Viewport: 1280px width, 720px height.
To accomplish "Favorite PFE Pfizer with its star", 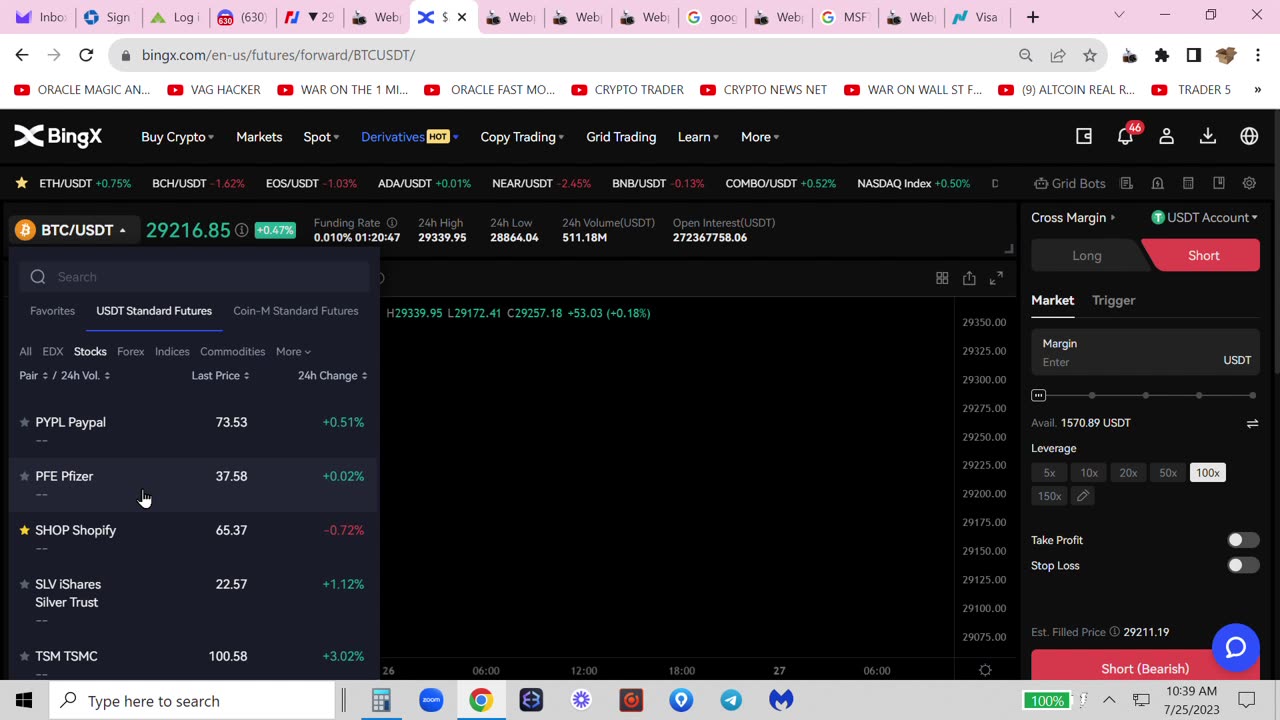I will [25, 476].
